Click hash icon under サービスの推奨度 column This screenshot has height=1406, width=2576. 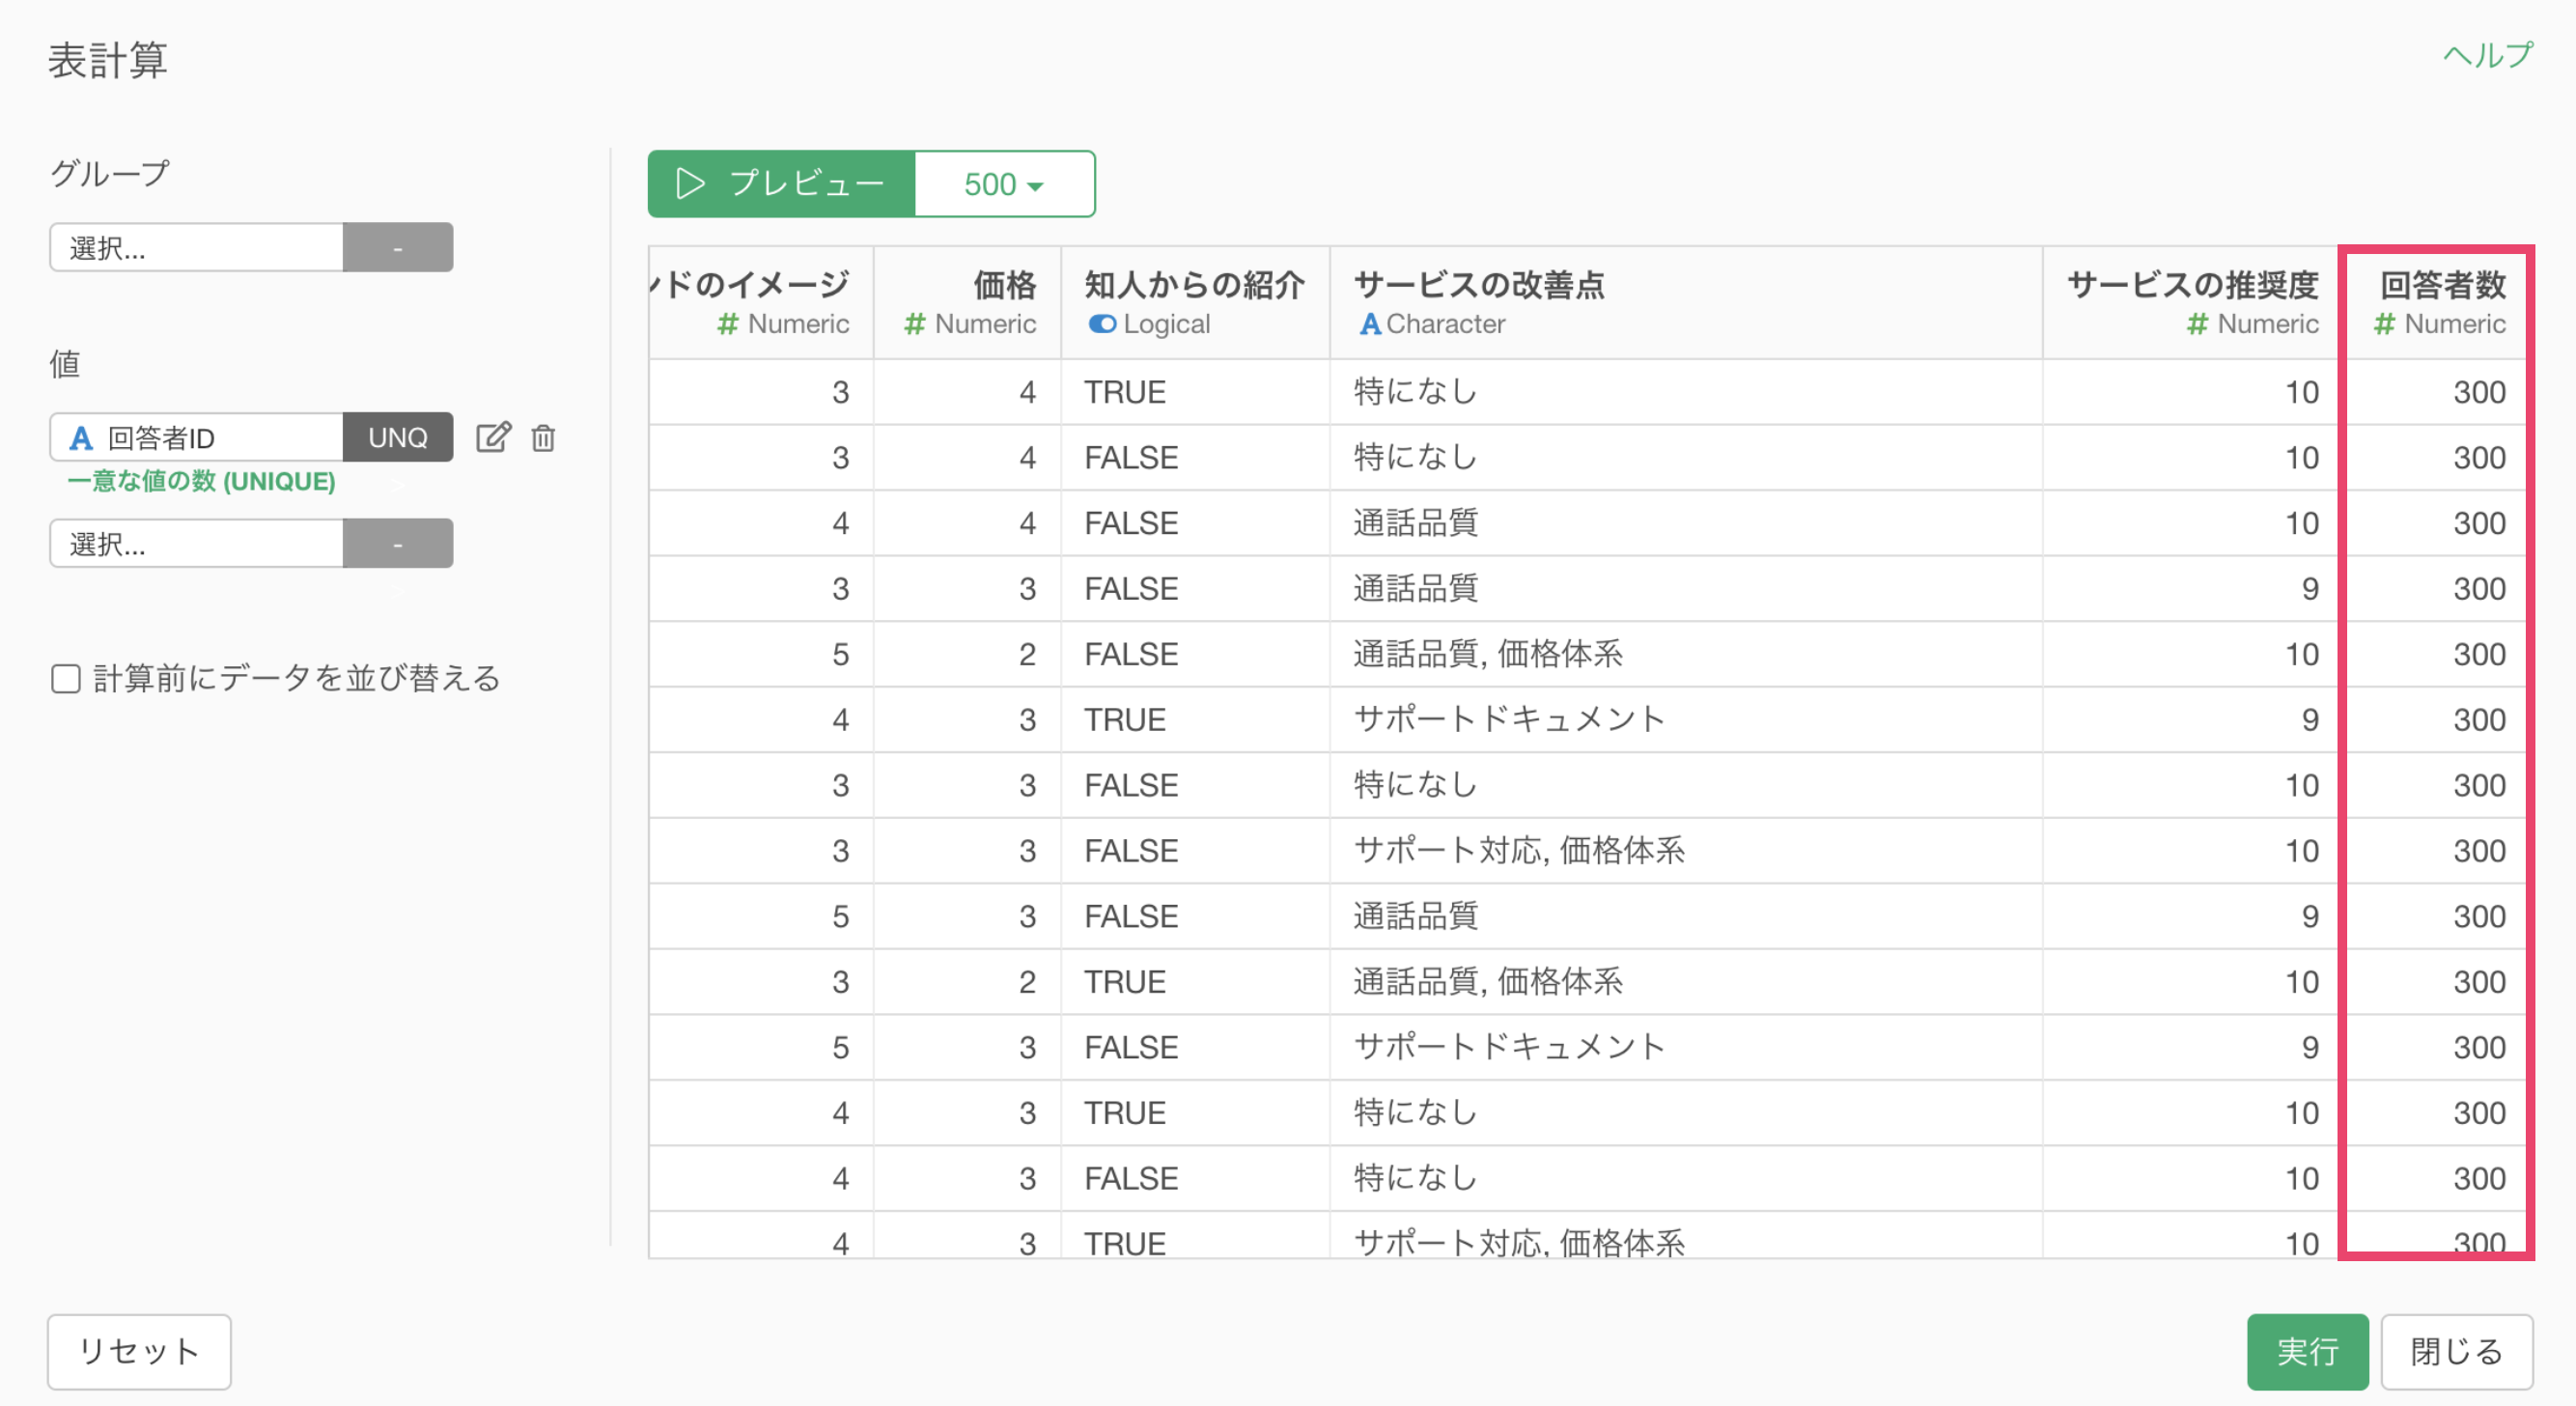click(2197, 324)
